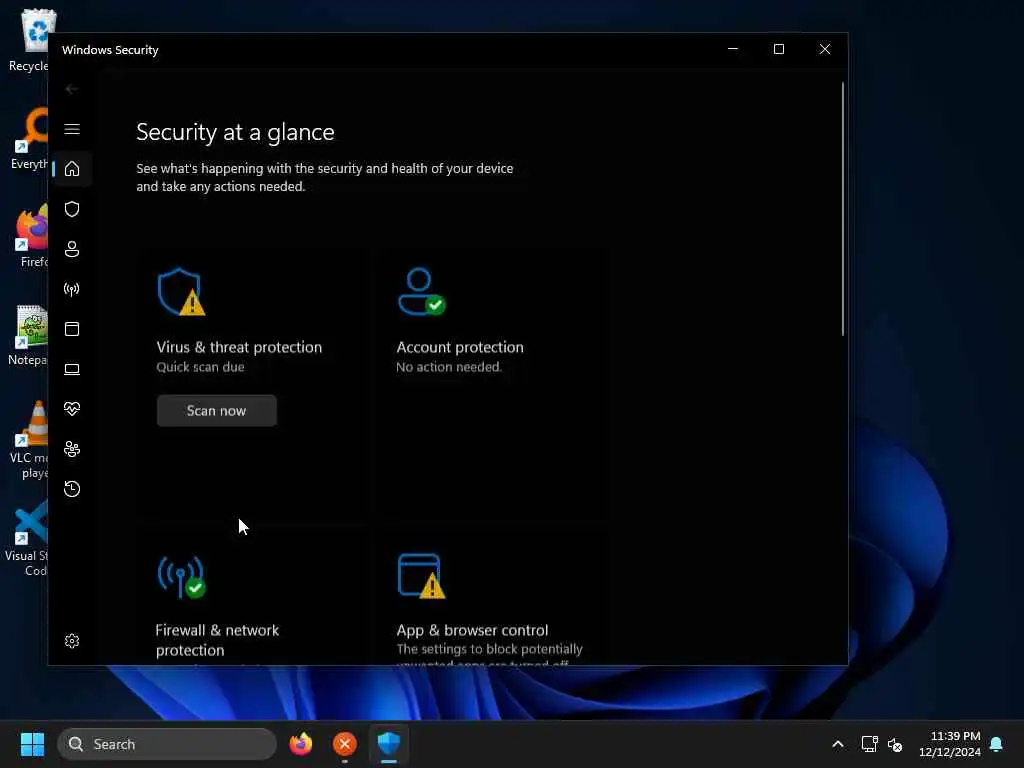The width and height of the screenshot is (1024, 768).
Task: Click the Account protection tile icon
Action: click(421, 292)
